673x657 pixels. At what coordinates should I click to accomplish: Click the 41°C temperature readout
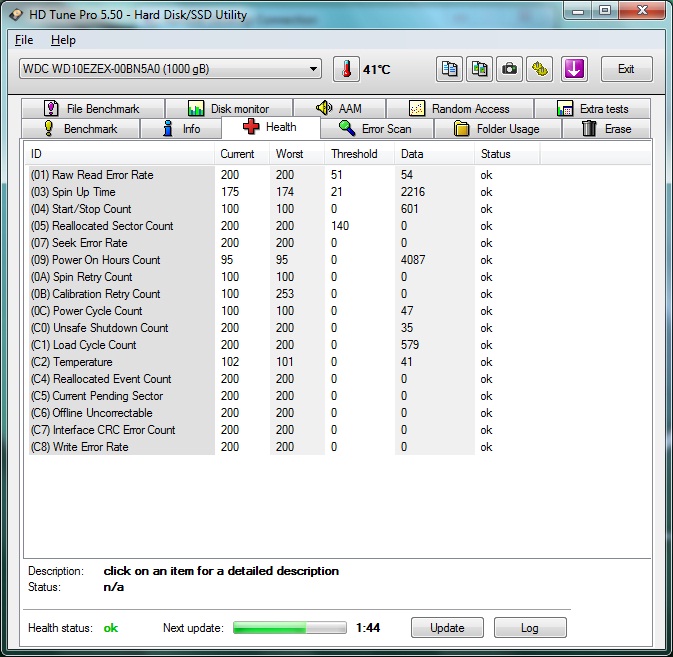tap(377, 69)
